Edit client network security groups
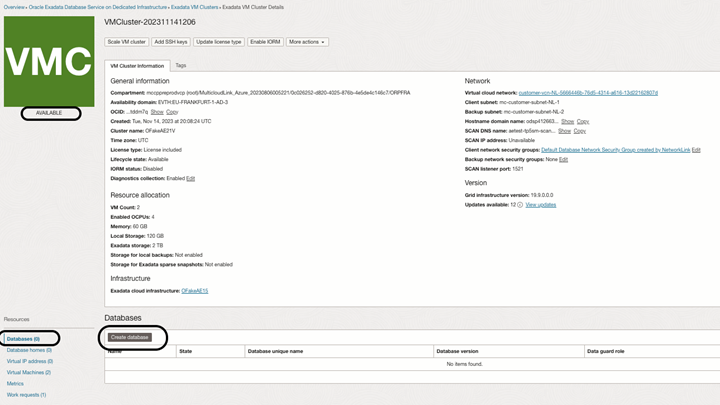720x405 pixels. click(x=696, y=150)
